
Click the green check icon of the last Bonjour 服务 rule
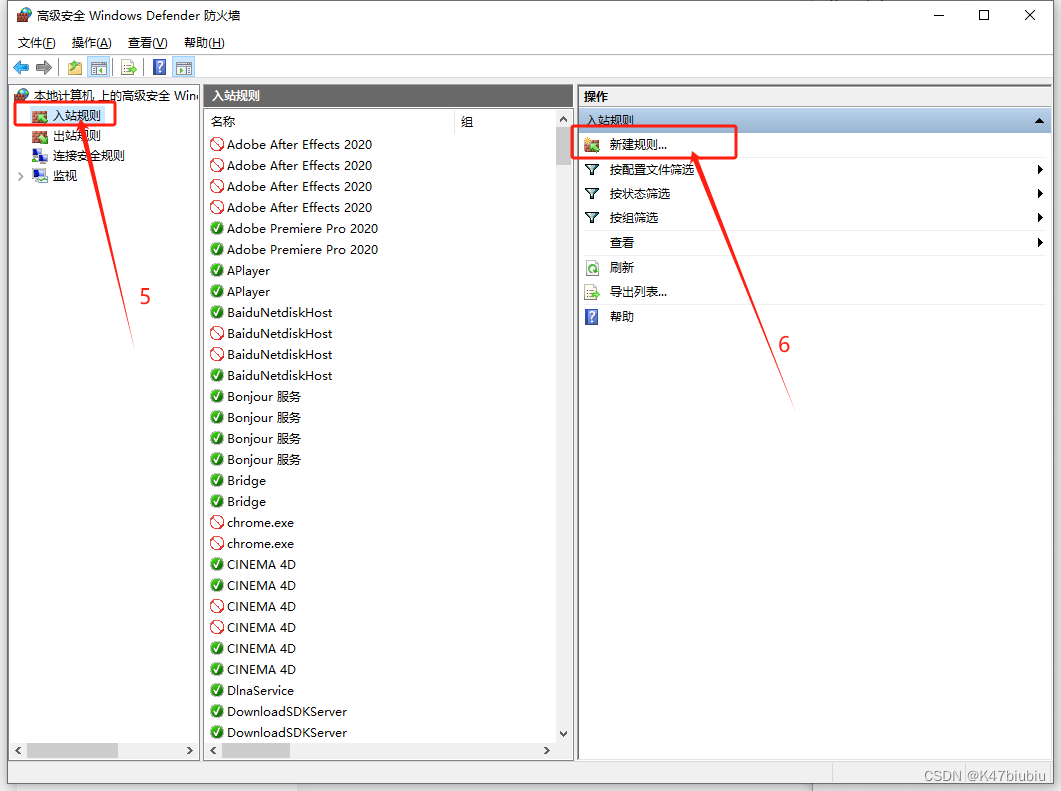pos(217,459)
